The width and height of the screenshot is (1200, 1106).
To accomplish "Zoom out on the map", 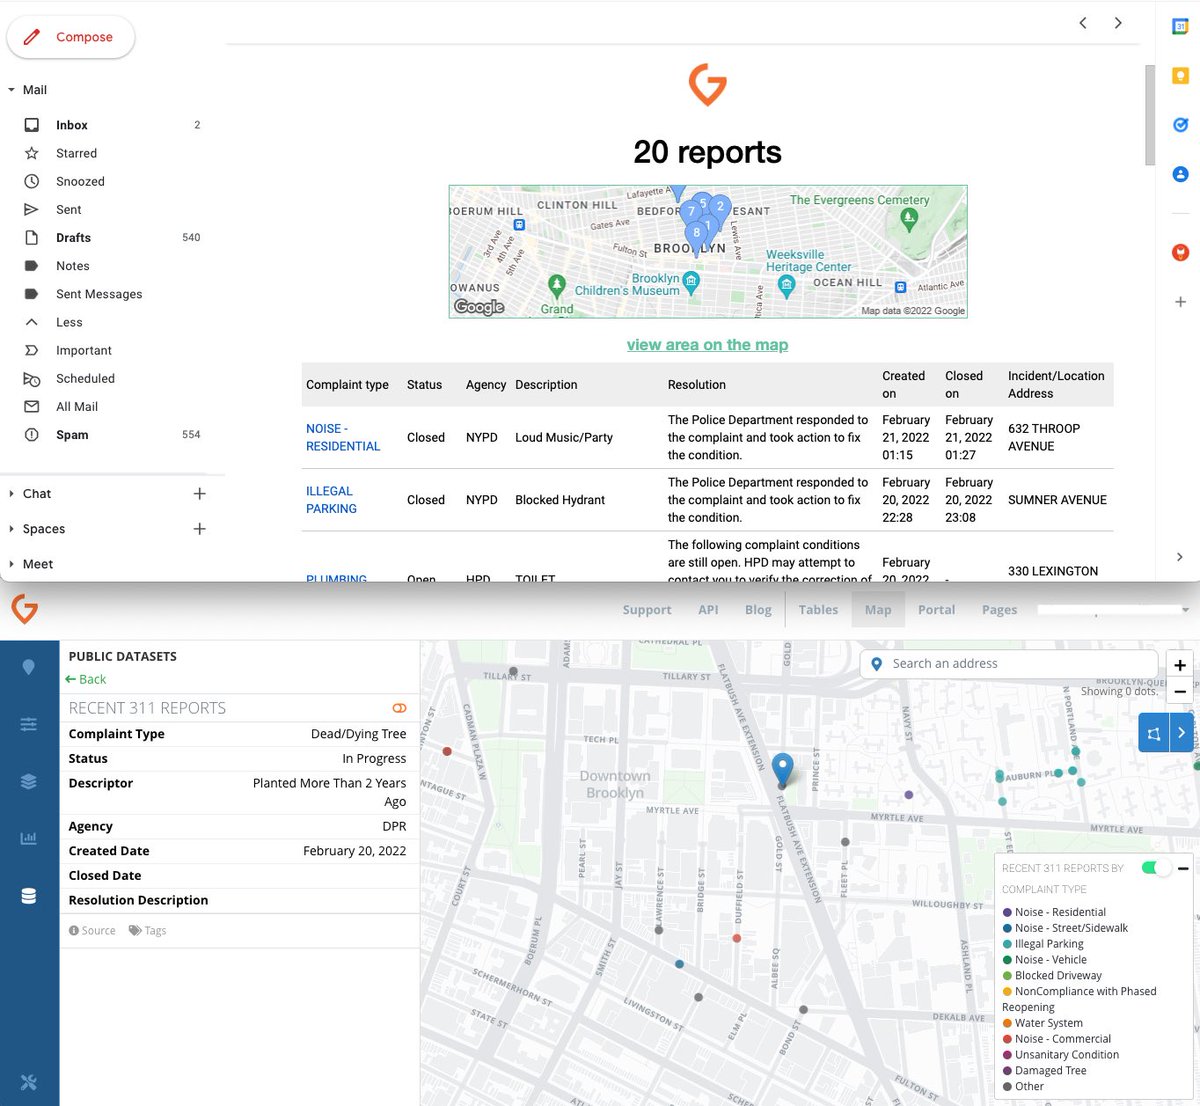I will pos(1180,691).
